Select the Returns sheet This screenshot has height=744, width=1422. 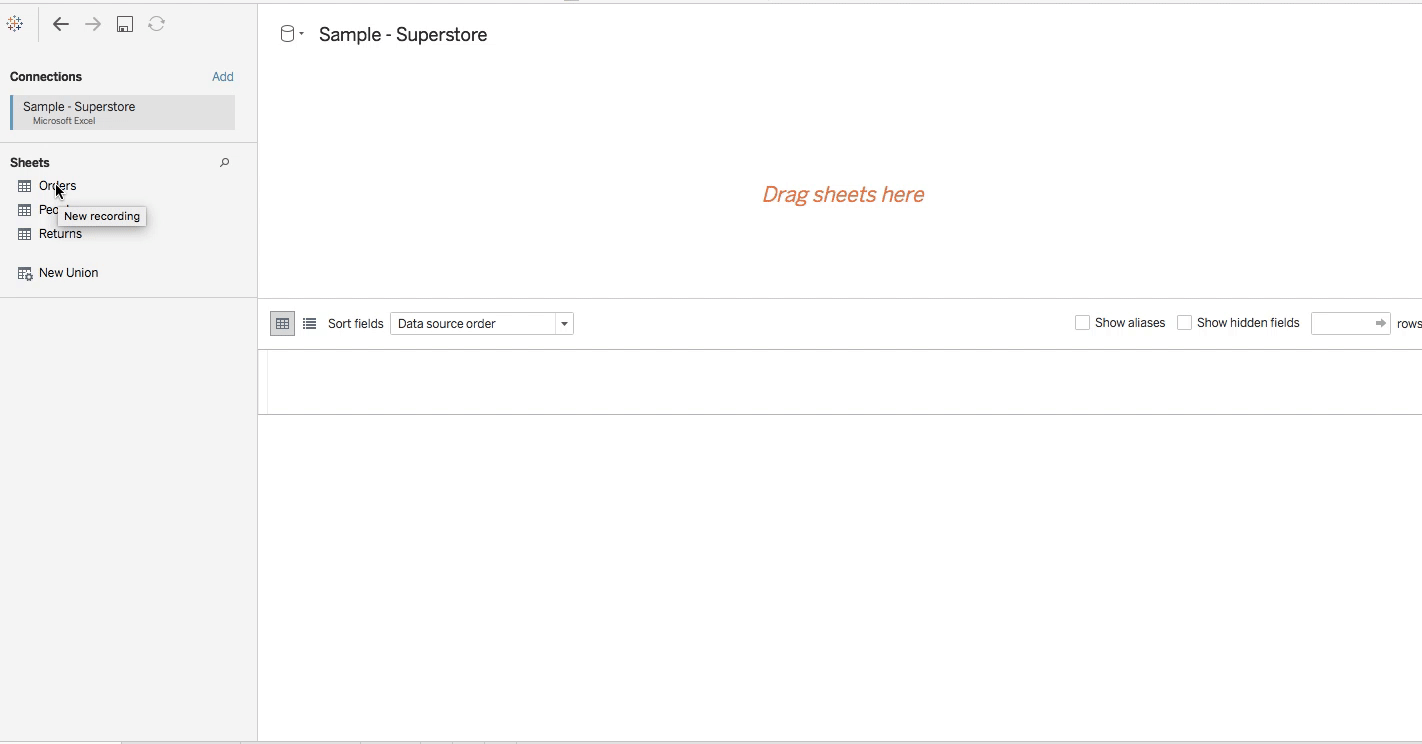coord(60,234)
